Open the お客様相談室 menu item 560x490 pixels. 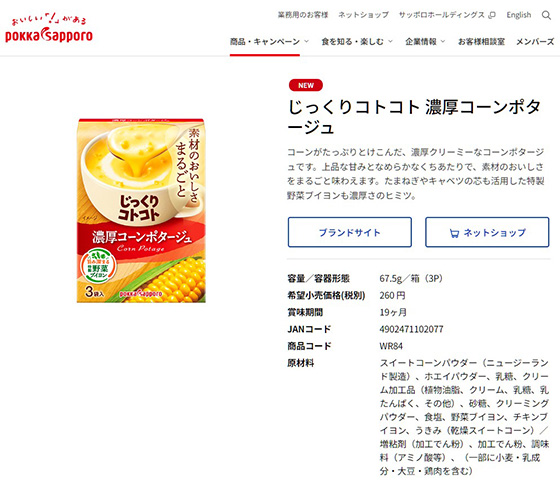click(x=481, y=41)
